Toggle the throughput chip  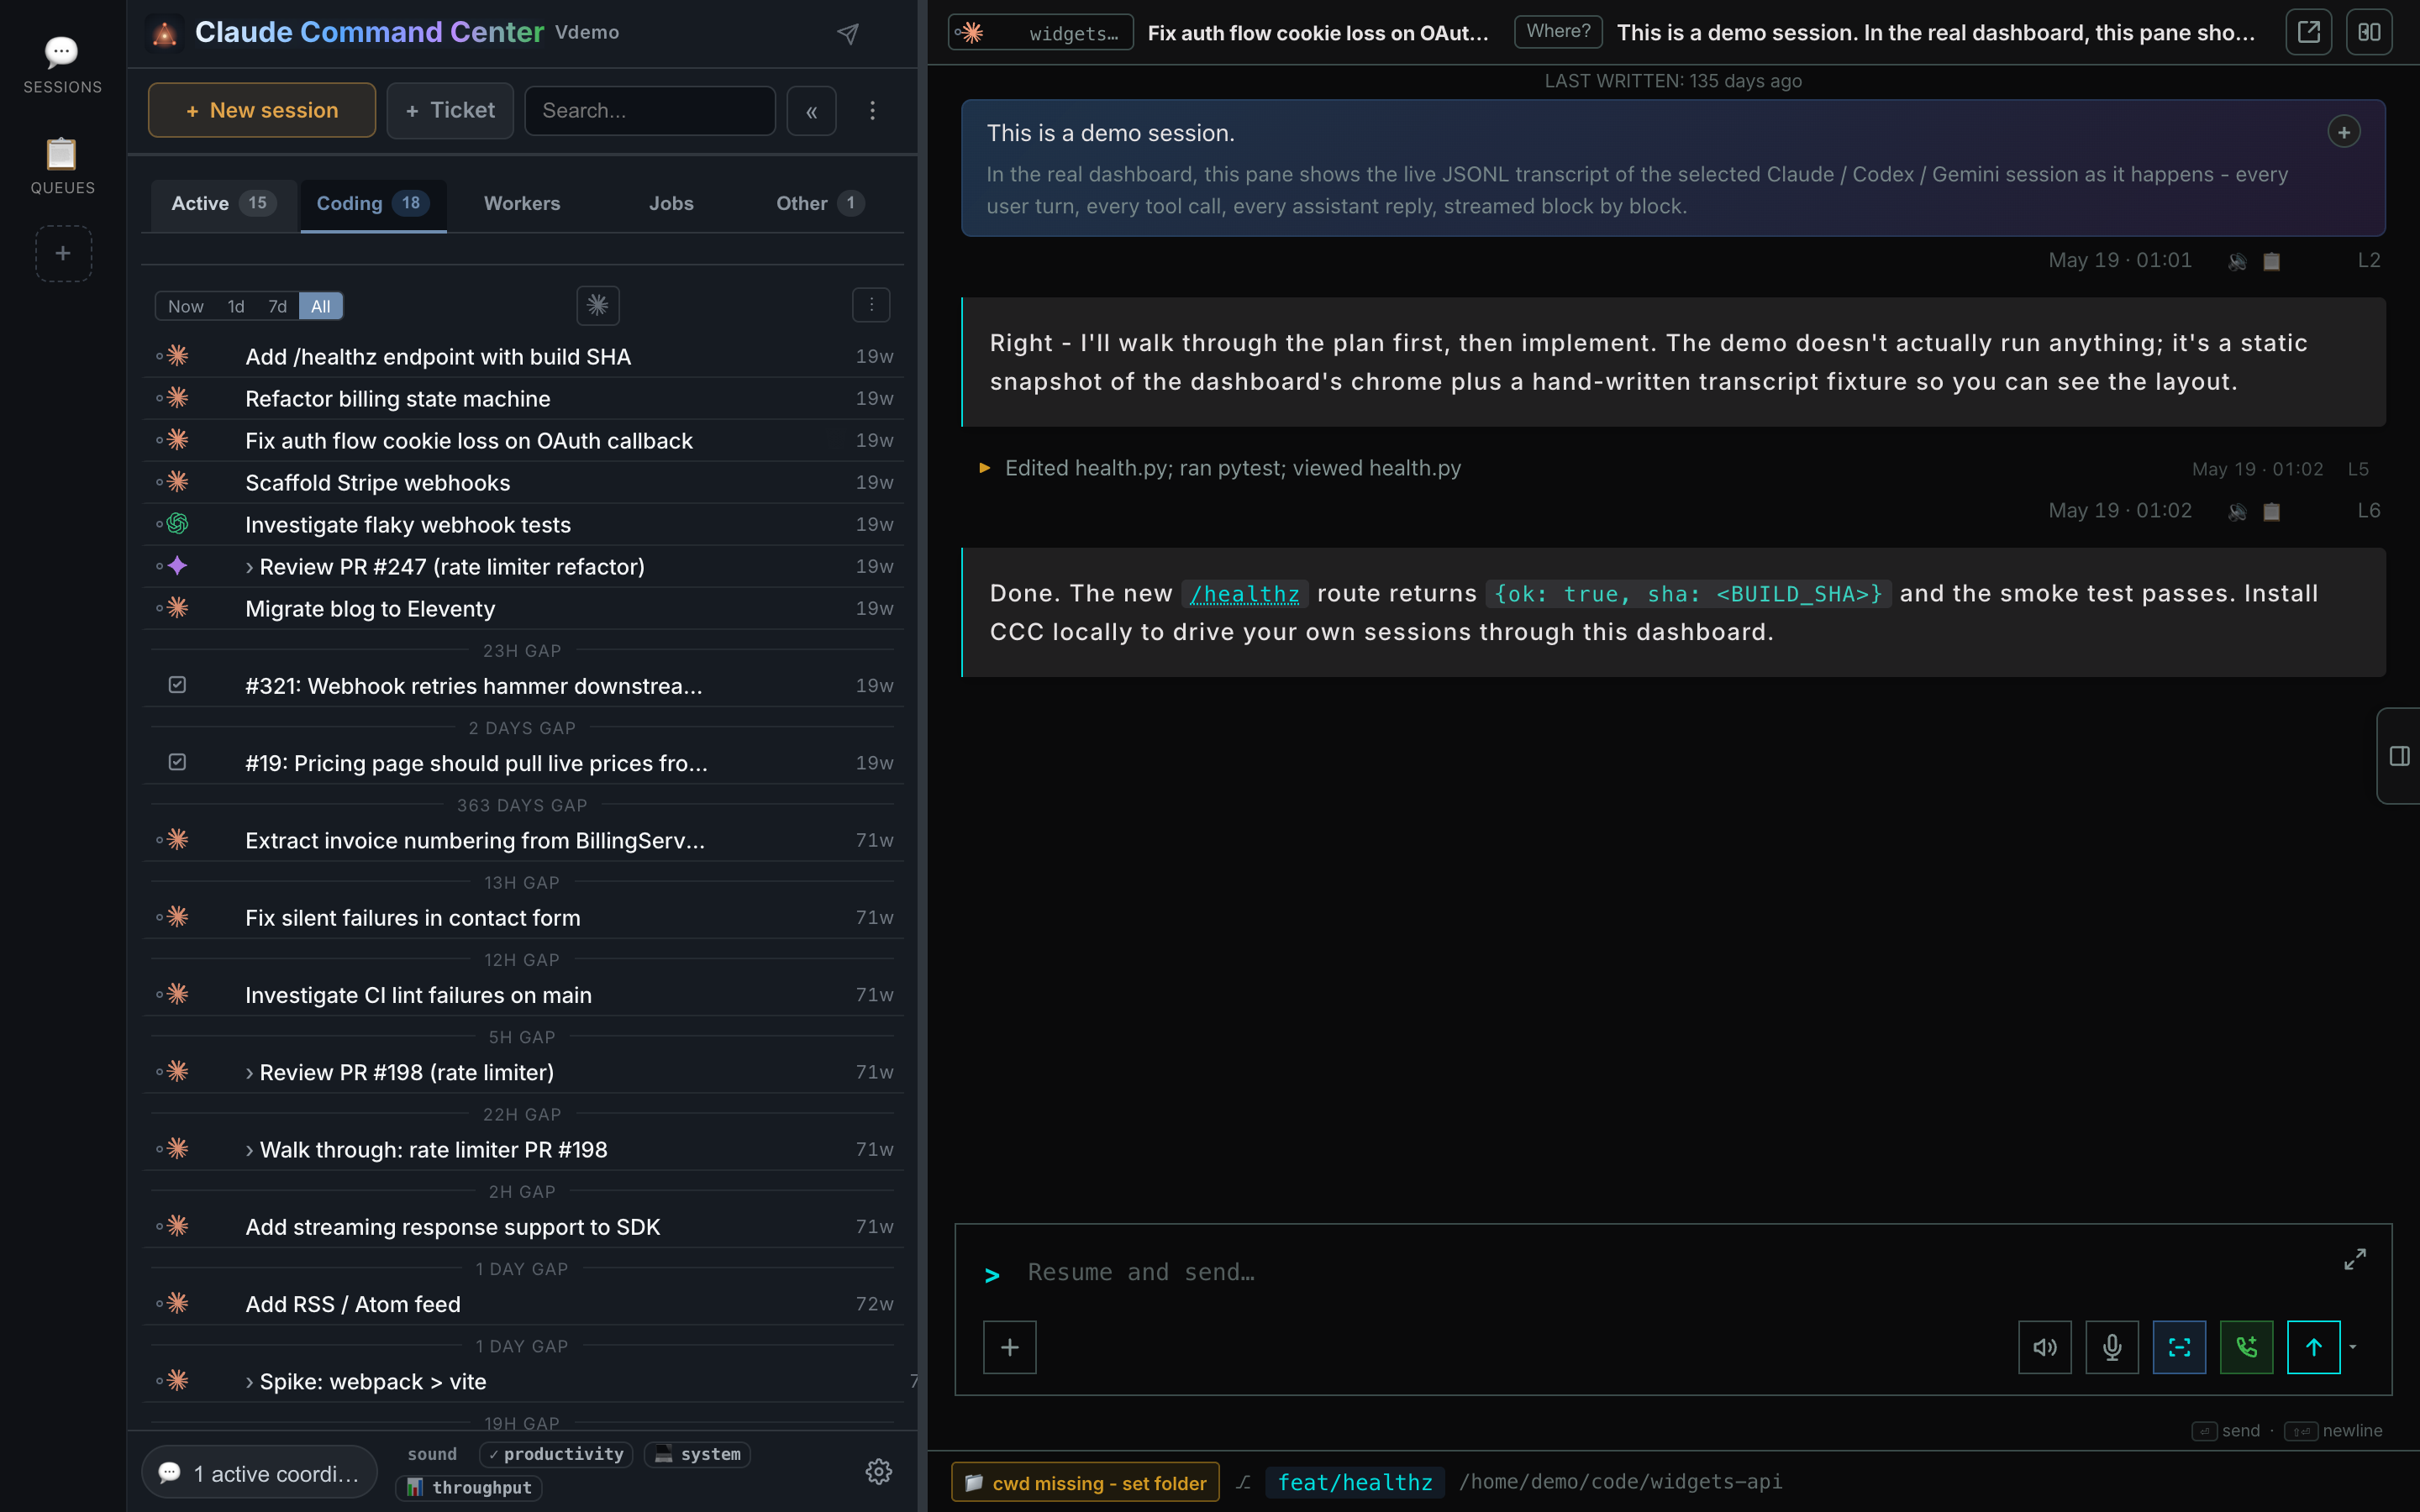coord(469,1487)
